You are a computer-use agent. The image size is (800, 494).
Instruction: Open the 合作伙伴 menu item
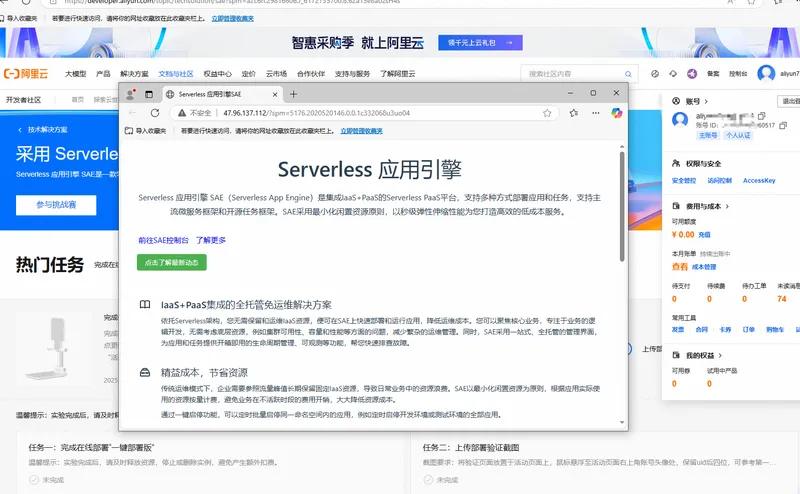click(311, 74)
